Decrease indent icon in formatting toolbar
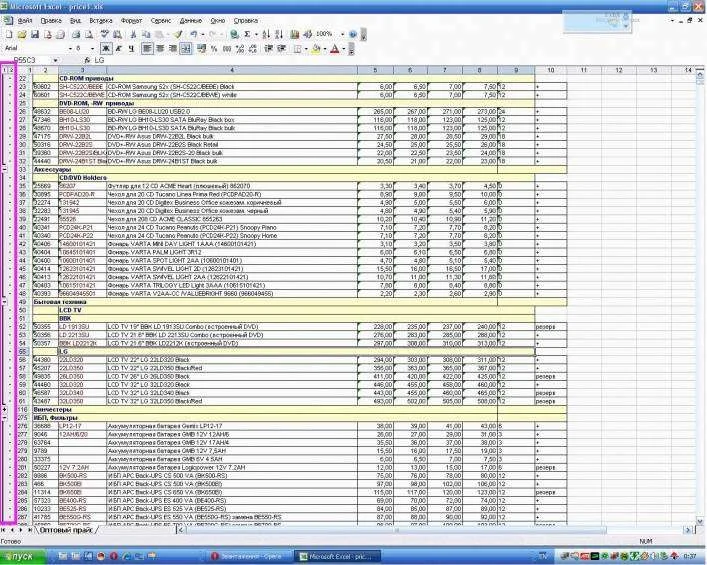This screenshot has width=707, height=565. [269, 48]
